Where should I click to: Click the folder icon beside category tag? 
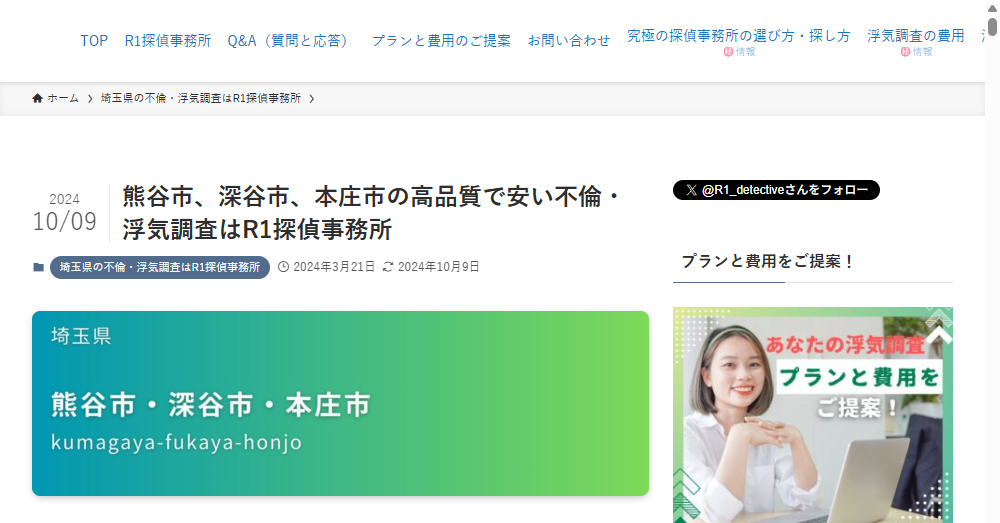(x=39, y=267)
